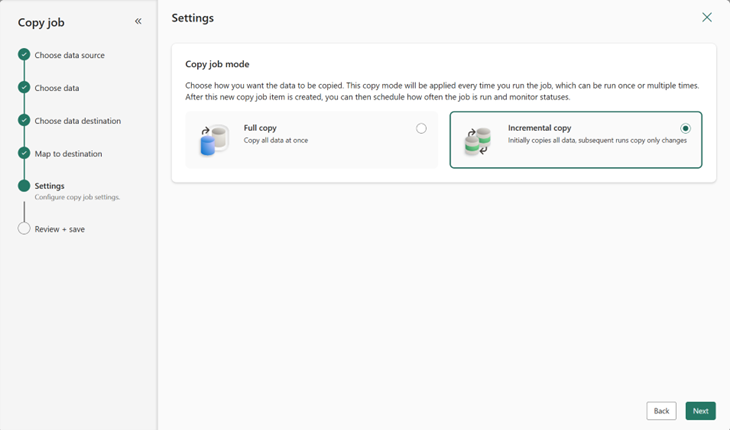Click the Full copy title text
Viewport: 730px width, 430px height.
click(260, 128)
